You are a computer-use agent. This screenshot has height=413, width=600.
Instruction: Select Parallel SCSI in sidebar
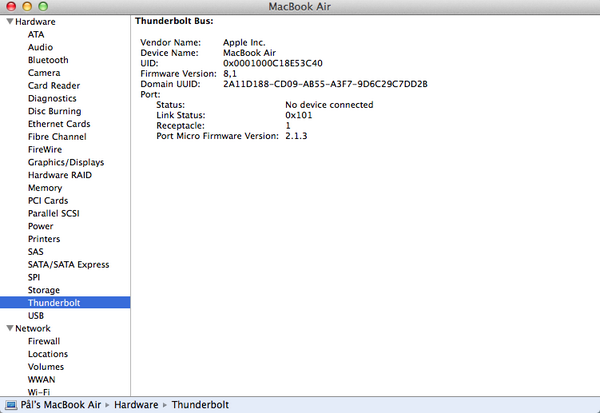(54, 213)
